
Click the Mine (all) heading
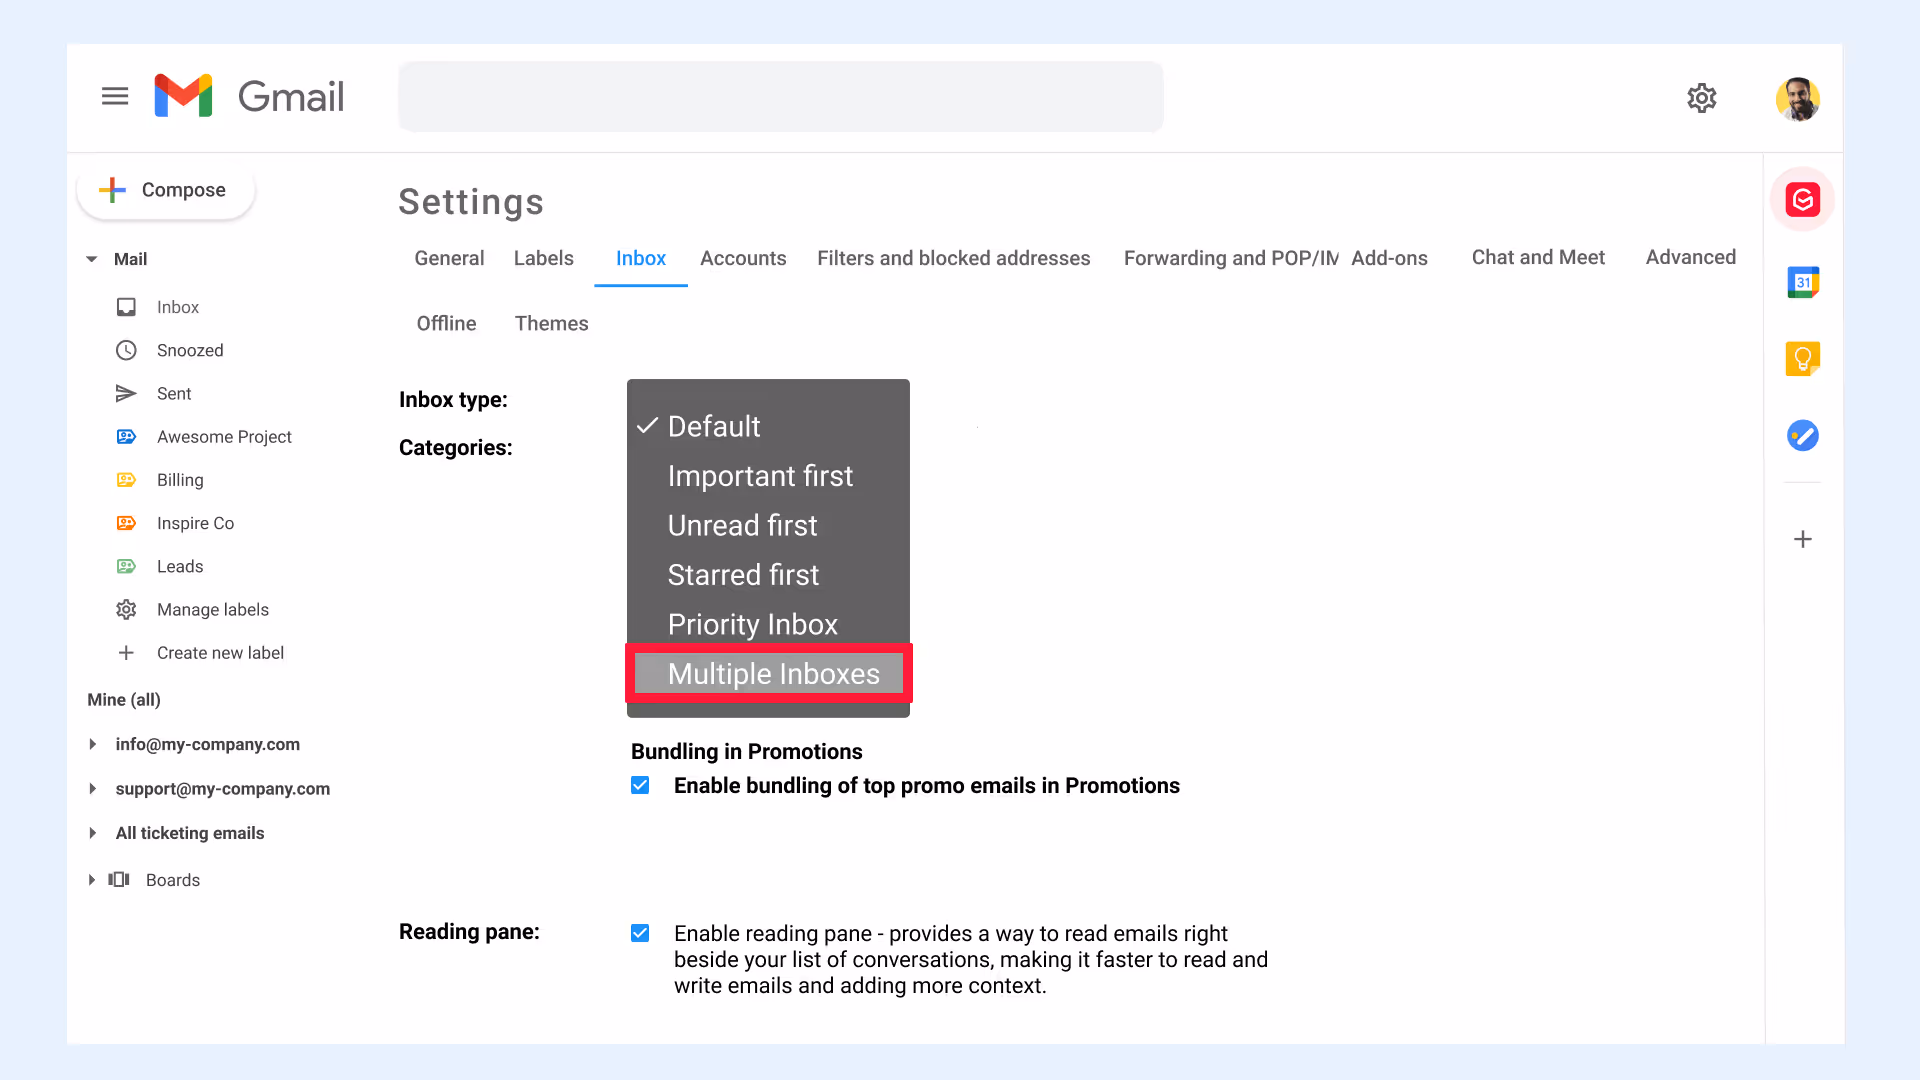click(124, 699)
